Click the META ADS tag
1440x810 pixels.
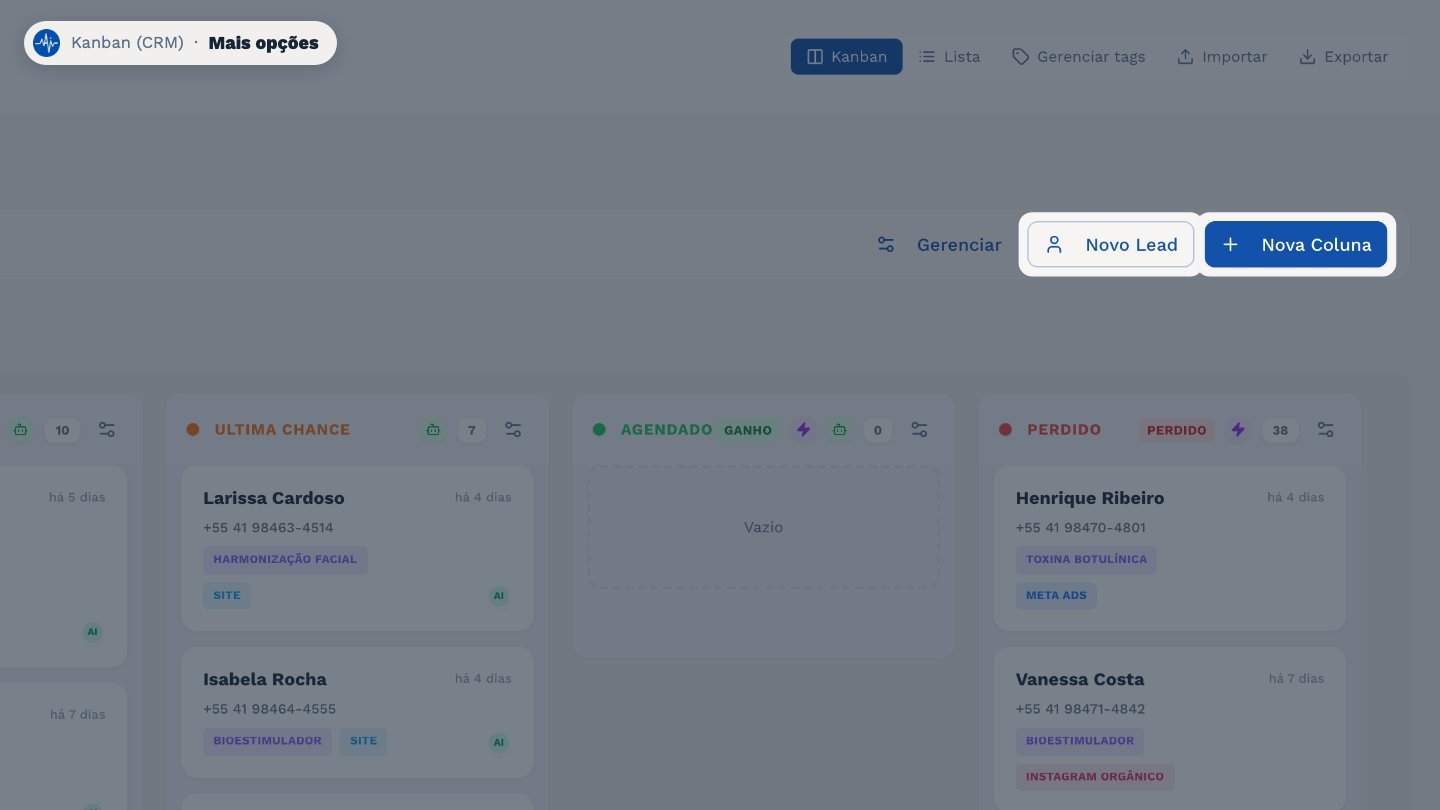[x=1056, y=596]
